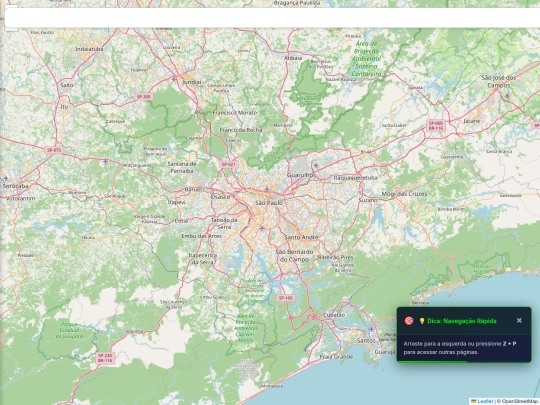Click the airport icon above Sorocaba
The height and width of the screenshot is (405, 540).
6,178
